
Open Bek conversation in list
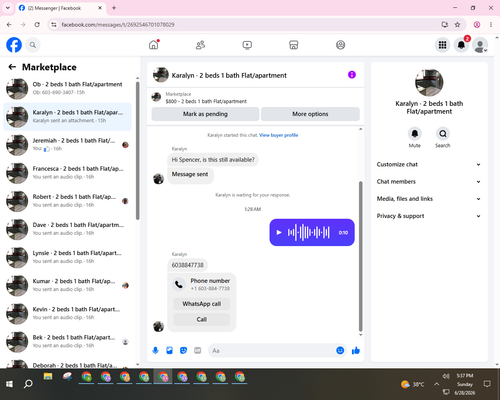67,342
